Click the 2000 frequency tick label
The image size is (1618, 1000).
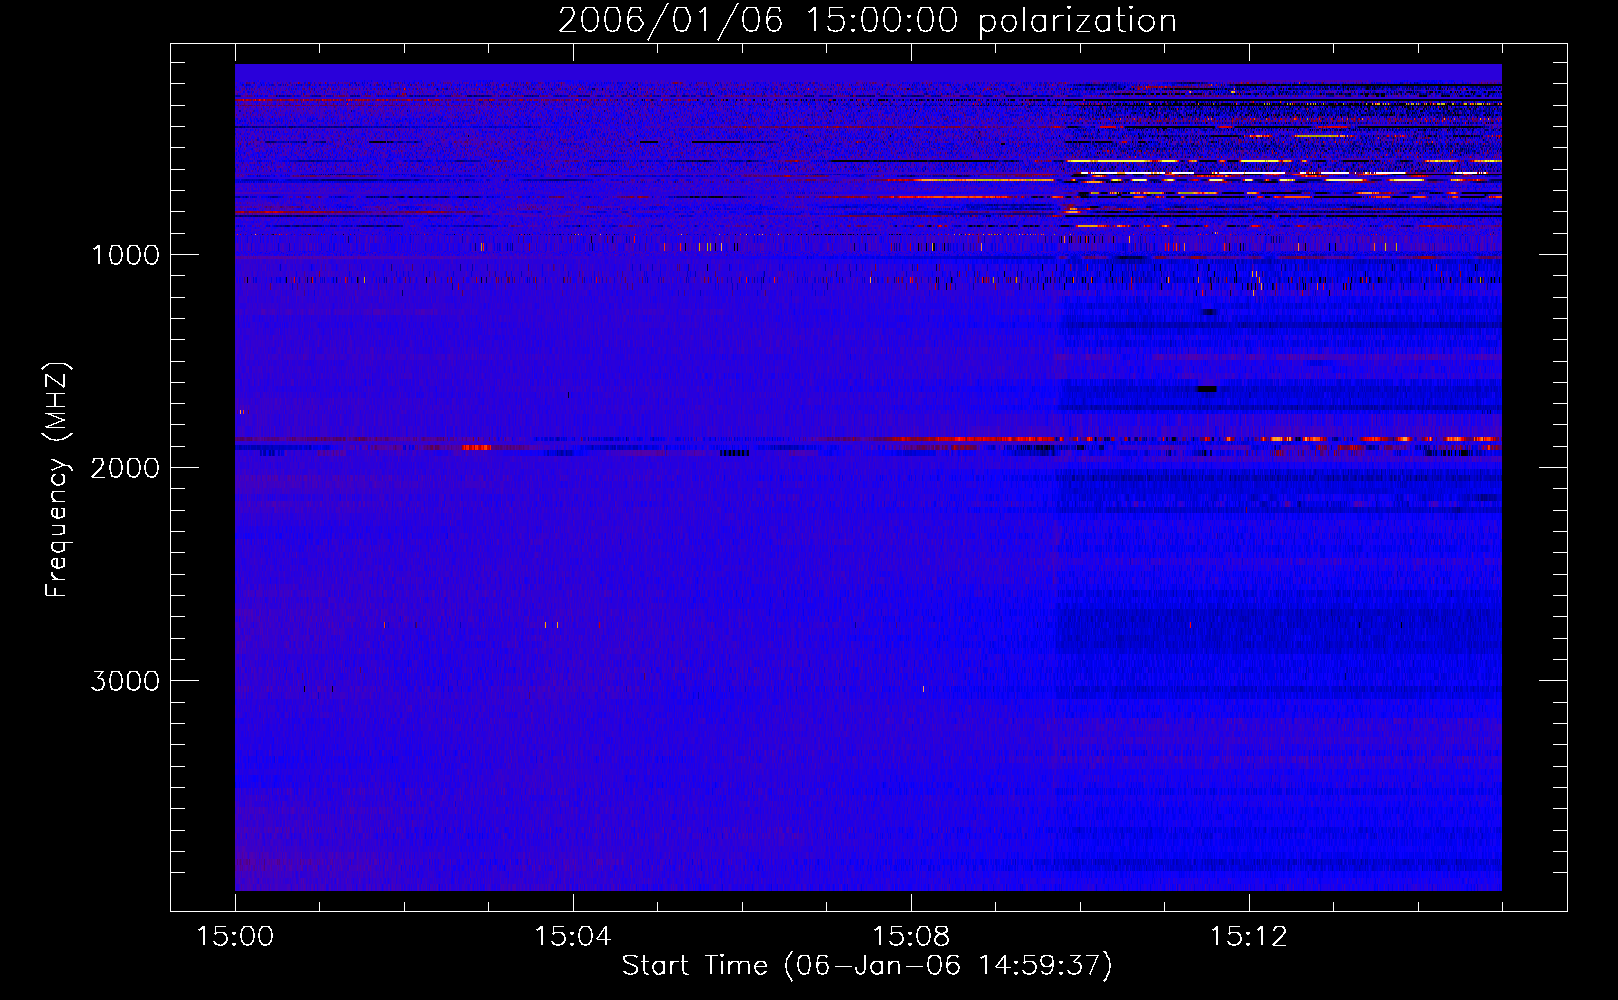tap(125, 468)
